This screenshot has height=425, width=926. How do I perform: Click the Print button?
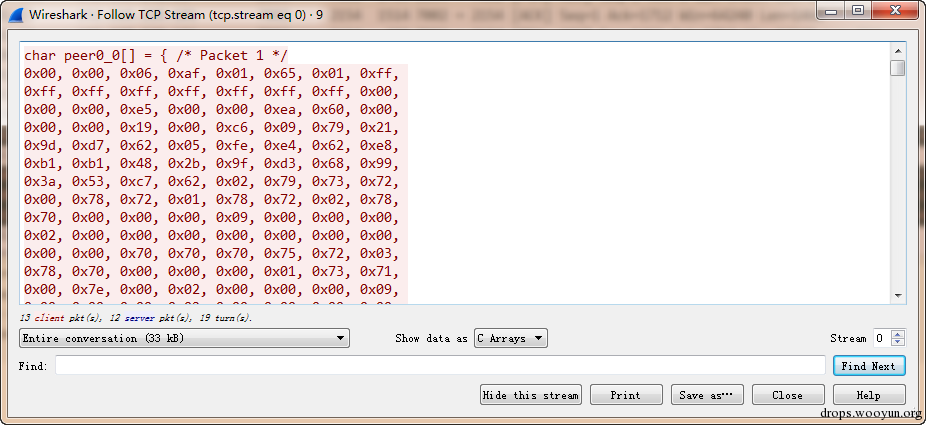click(626, 395)
